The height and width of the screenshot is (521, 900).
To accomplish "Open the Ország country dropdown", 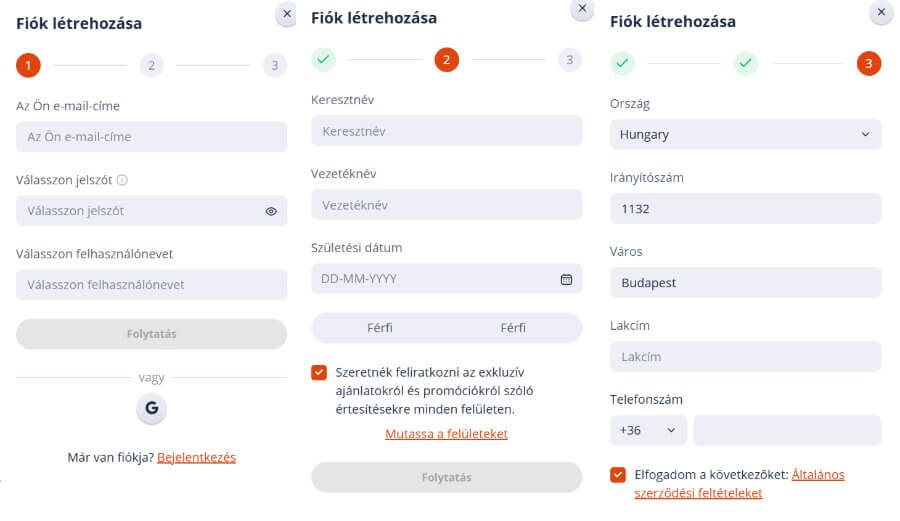I will [745, 134].
